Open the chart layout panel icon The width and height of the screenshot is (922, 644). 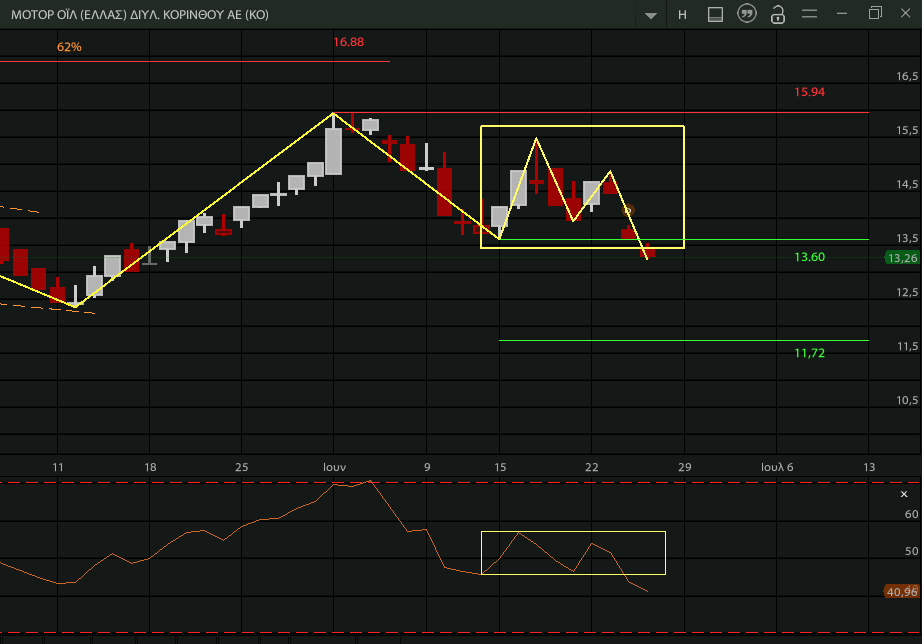(715, 14)
